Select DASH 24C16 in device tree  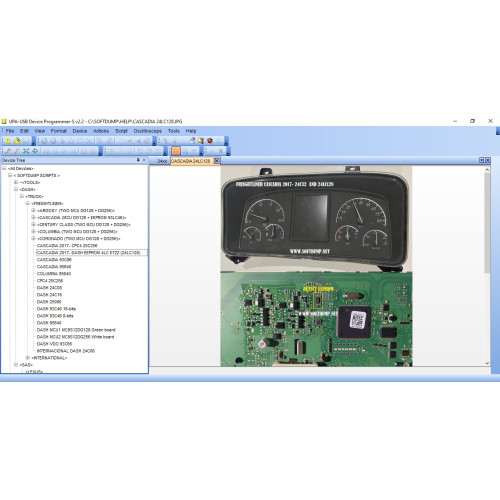point(49,295)
